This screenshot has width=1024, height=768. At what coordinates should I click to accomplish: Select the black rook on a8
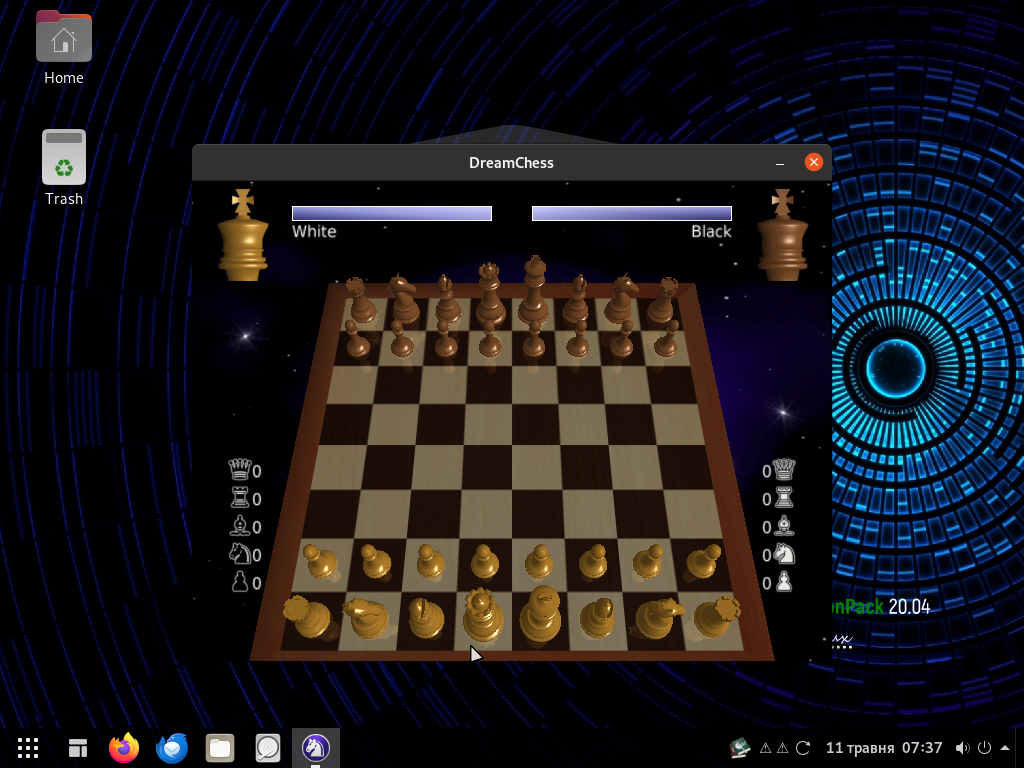[360, 300]
